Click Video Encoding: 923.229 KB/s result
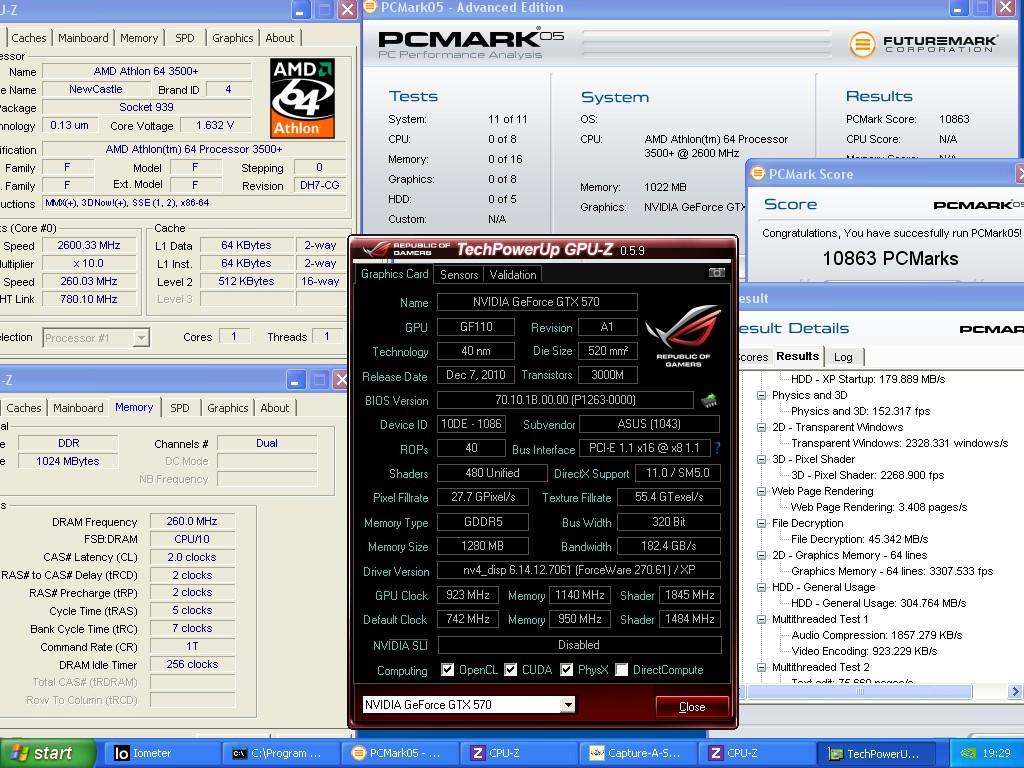The width and height of the screenshot is (1024, 768). coord(864,651)
